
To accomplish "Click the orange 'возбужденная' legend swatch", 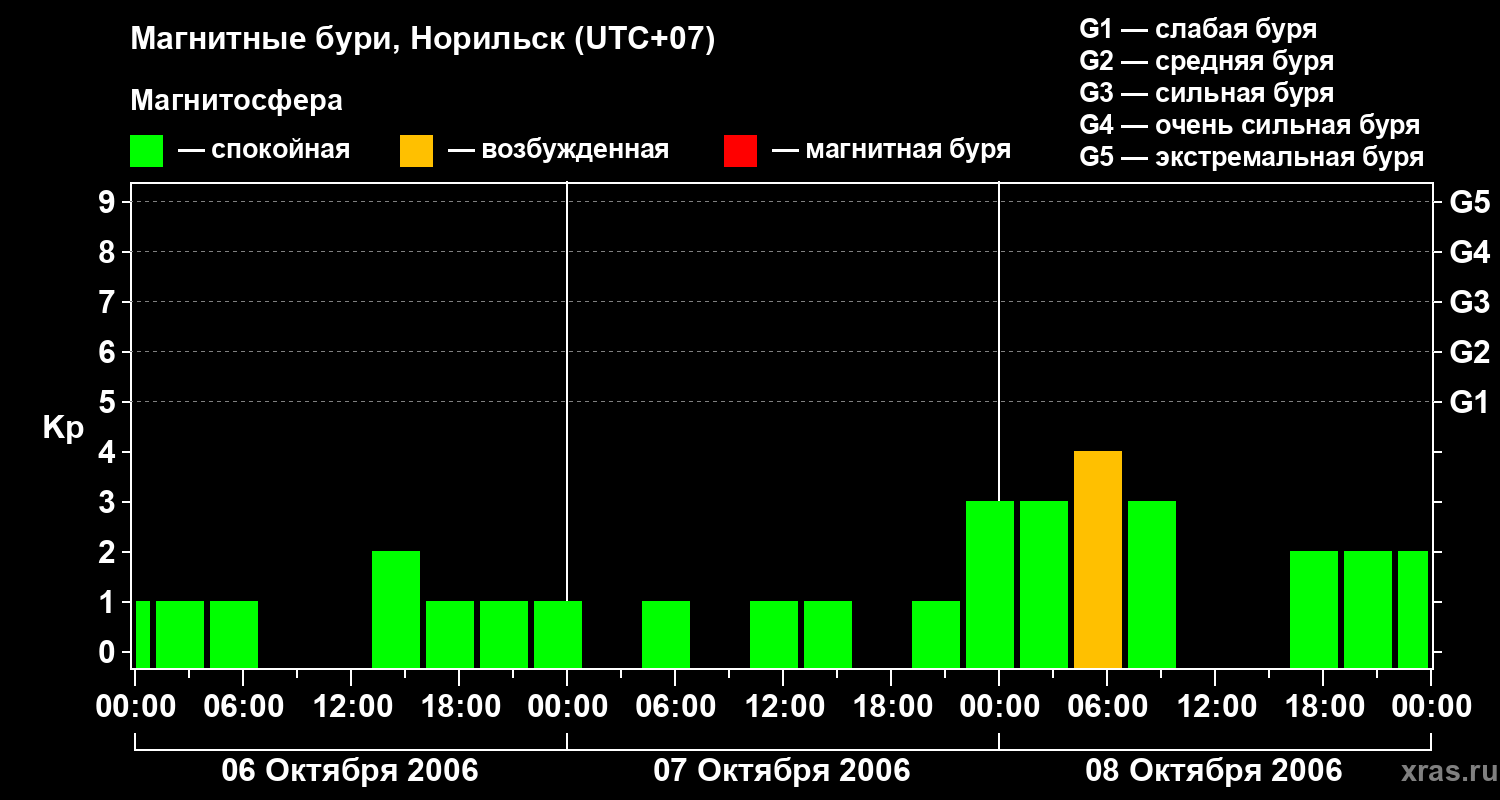I will 416,151.
